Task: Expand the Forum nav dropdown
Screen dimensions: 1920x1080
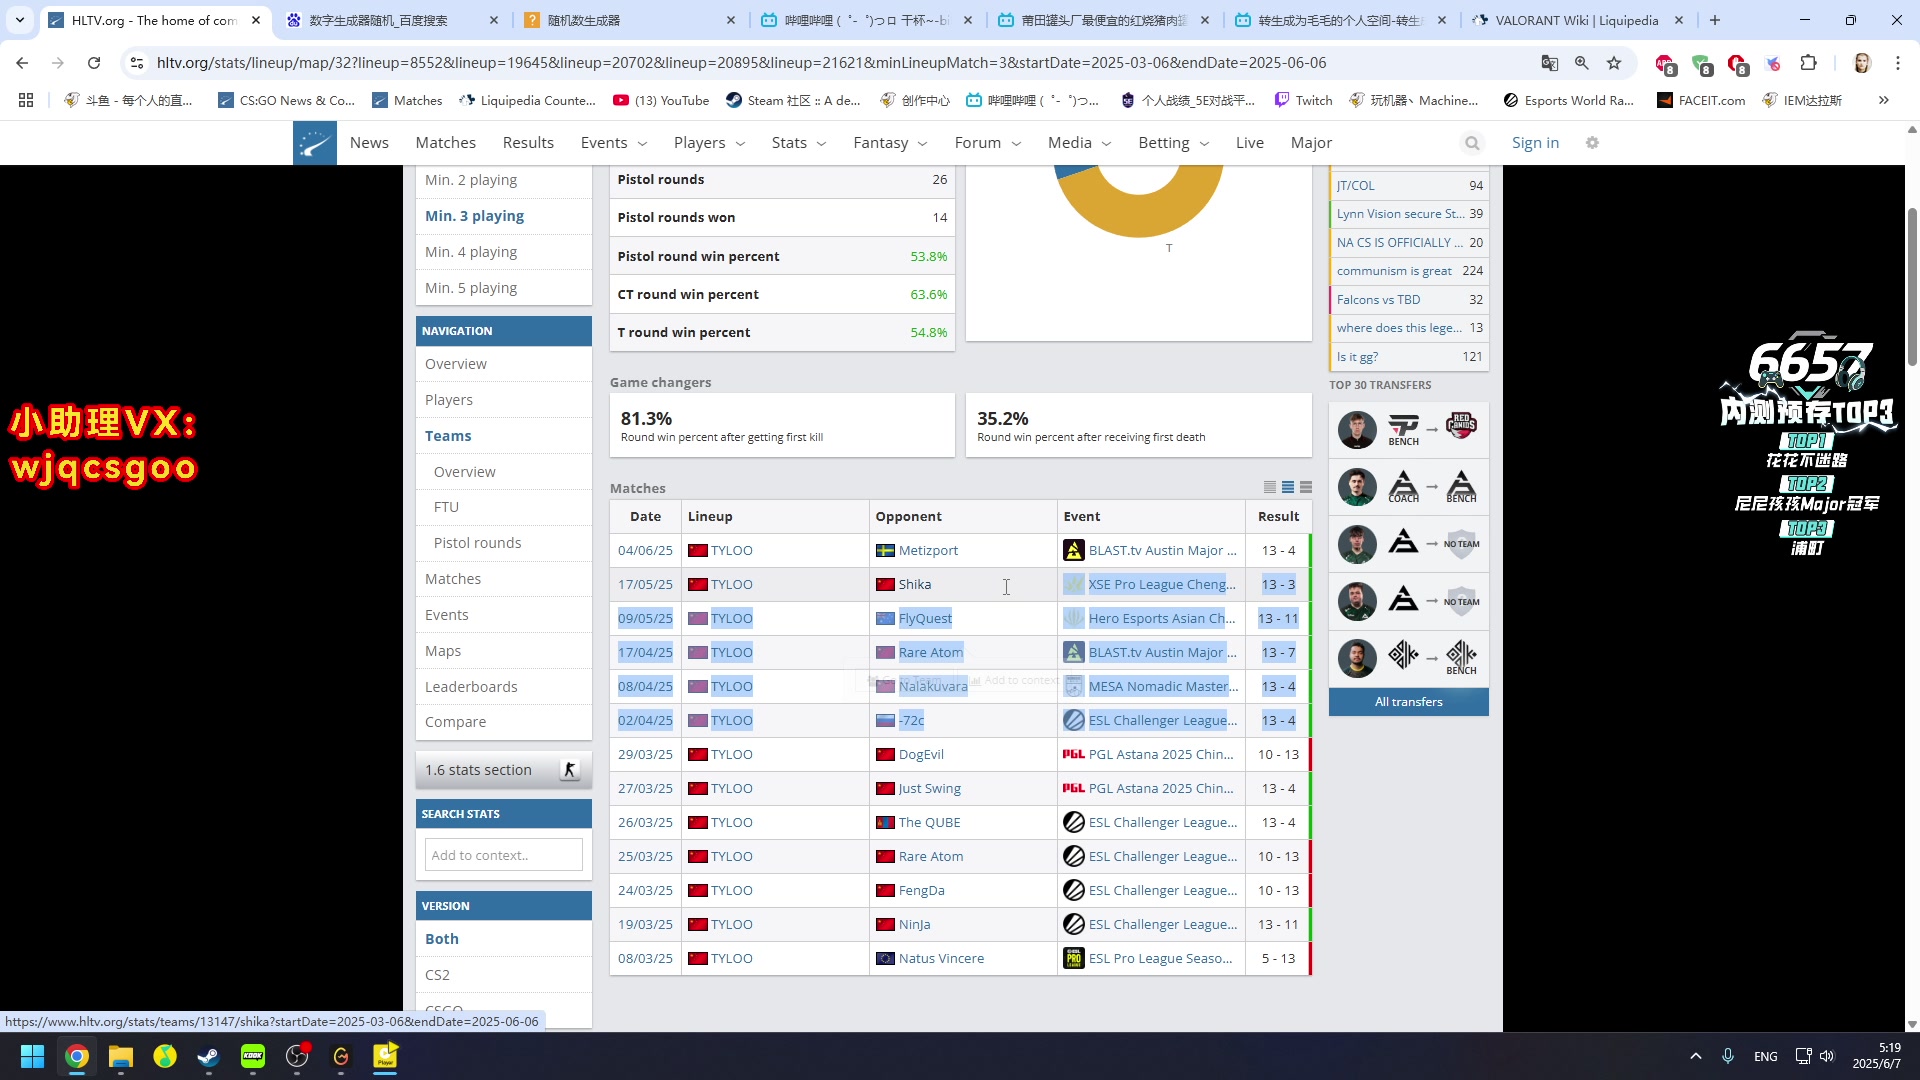Action: [1016, 144]
